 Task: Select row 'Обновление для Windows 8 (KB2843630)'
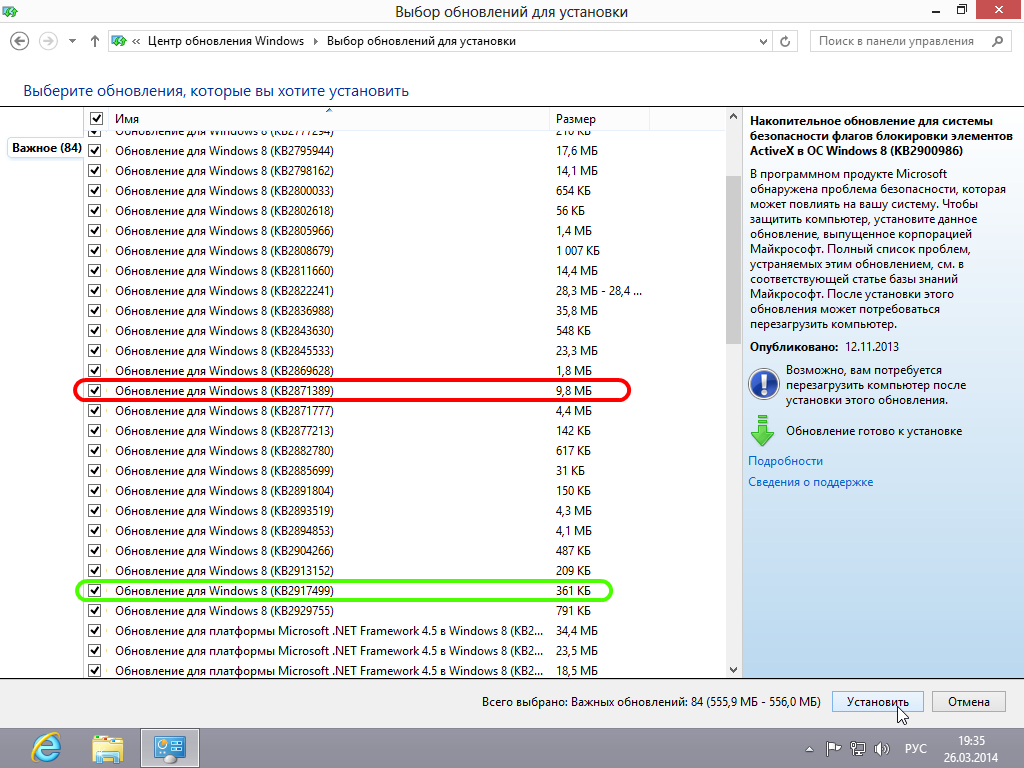404,330
